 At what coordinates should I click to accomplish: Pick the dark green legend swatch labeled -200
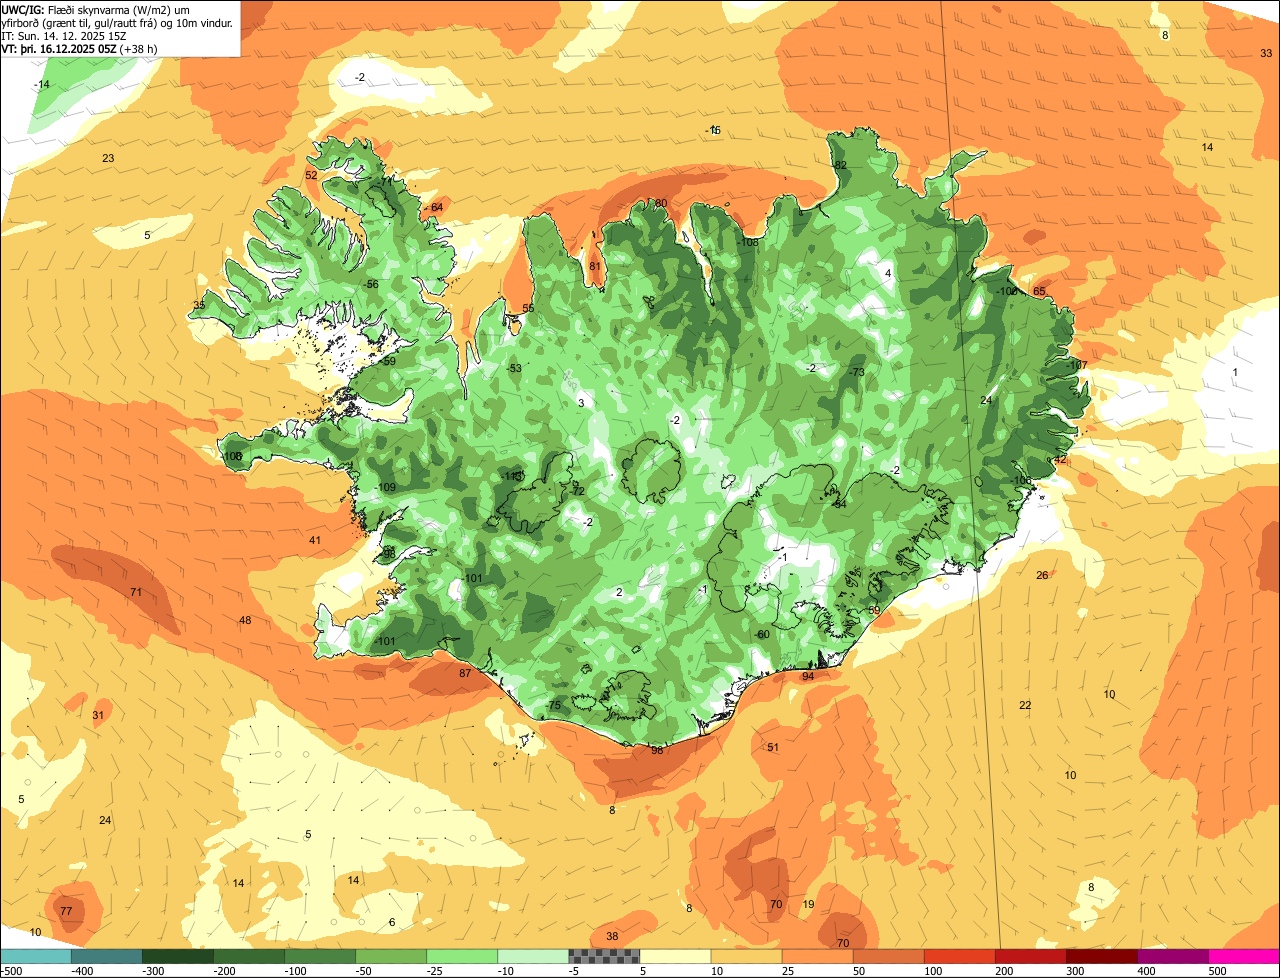coord(249,956)
